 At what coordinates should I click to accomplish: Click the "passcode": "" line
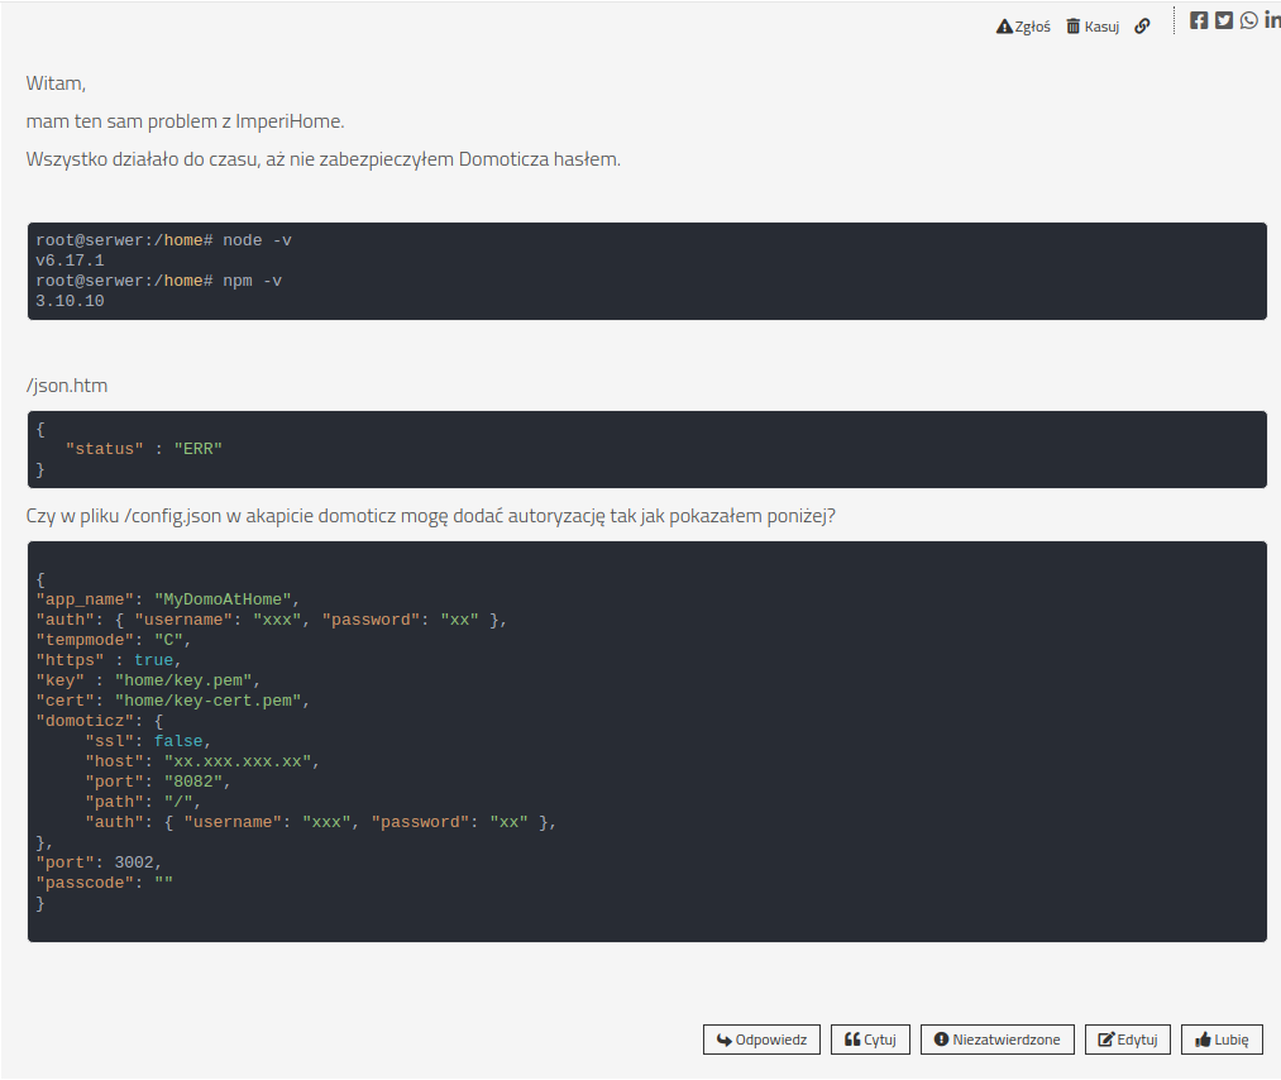[x=104, y=883]
